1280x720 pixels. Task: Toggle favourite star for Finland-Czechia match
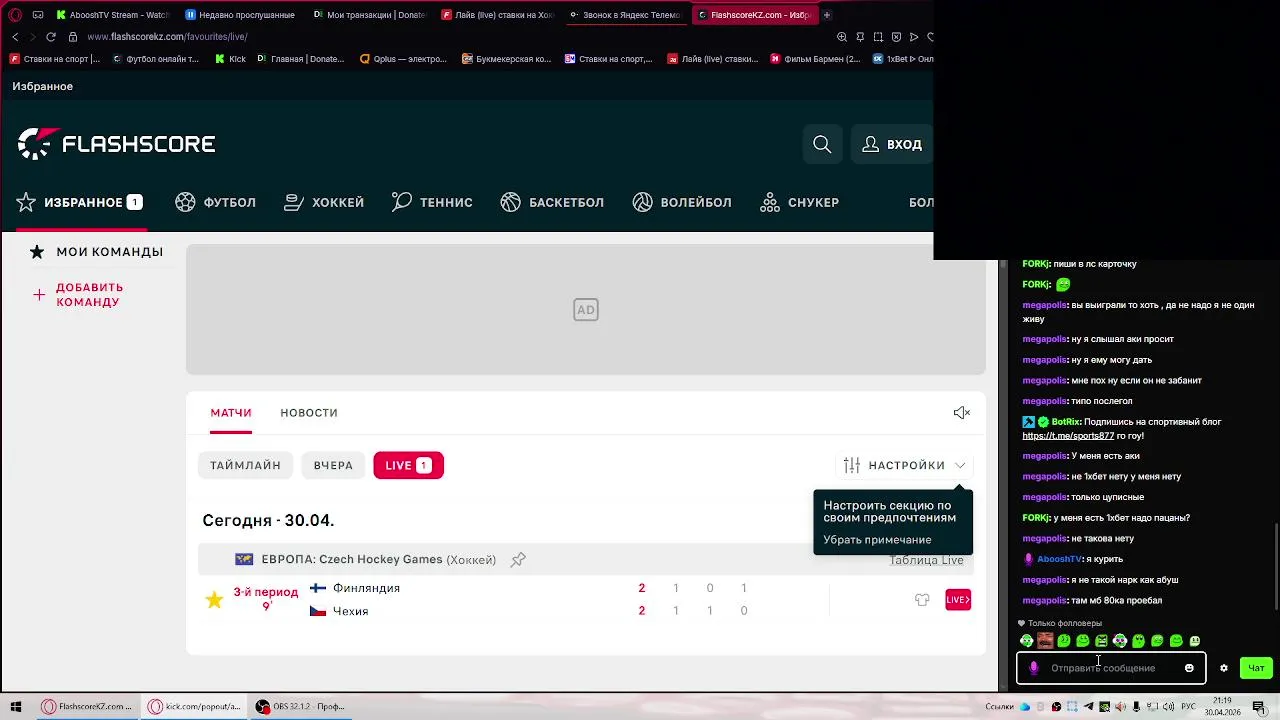coord(214,600)
